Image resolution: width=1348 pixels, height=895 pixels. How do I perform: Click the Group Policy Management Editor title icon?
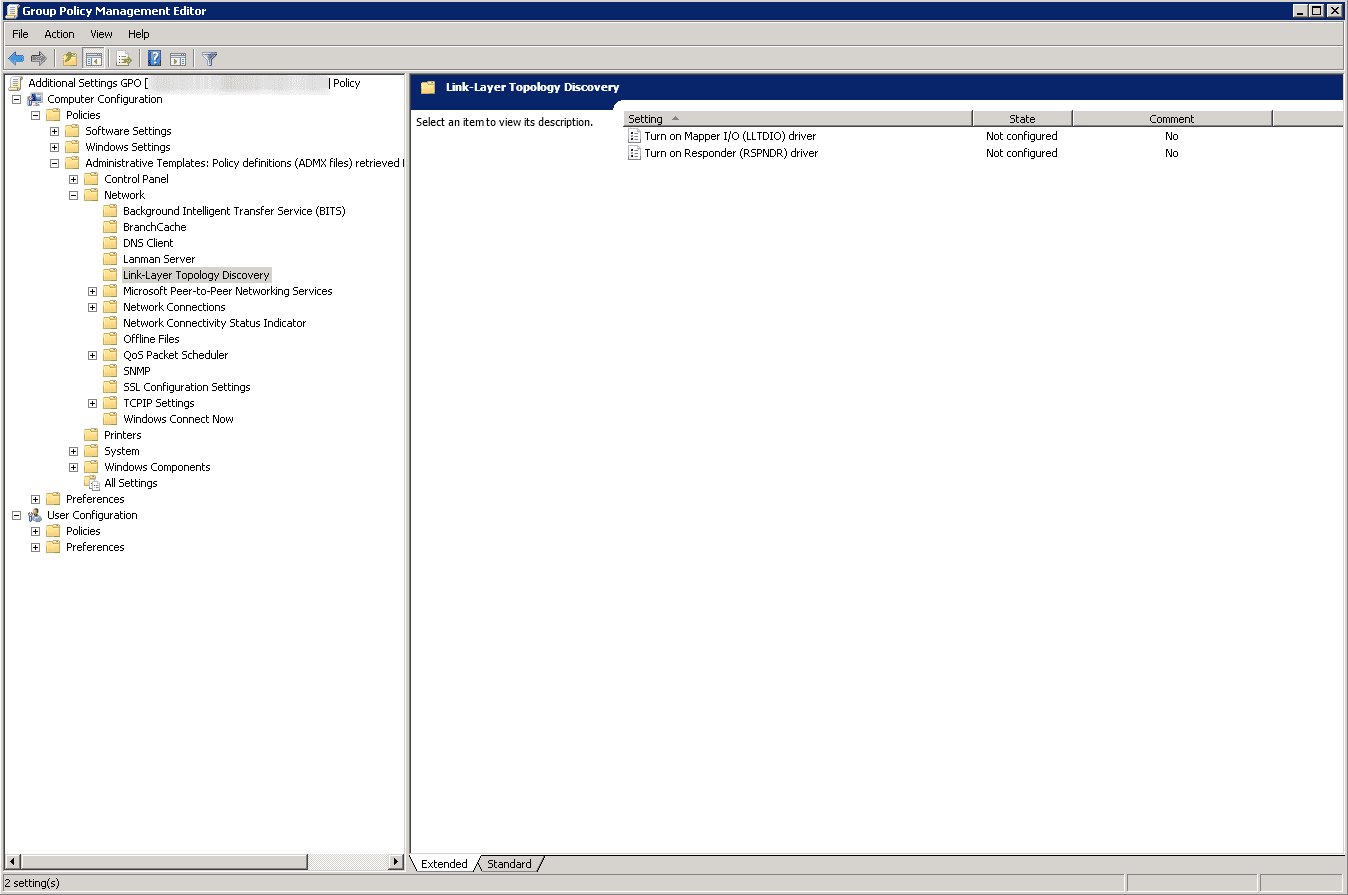click(x=12, y=11)
